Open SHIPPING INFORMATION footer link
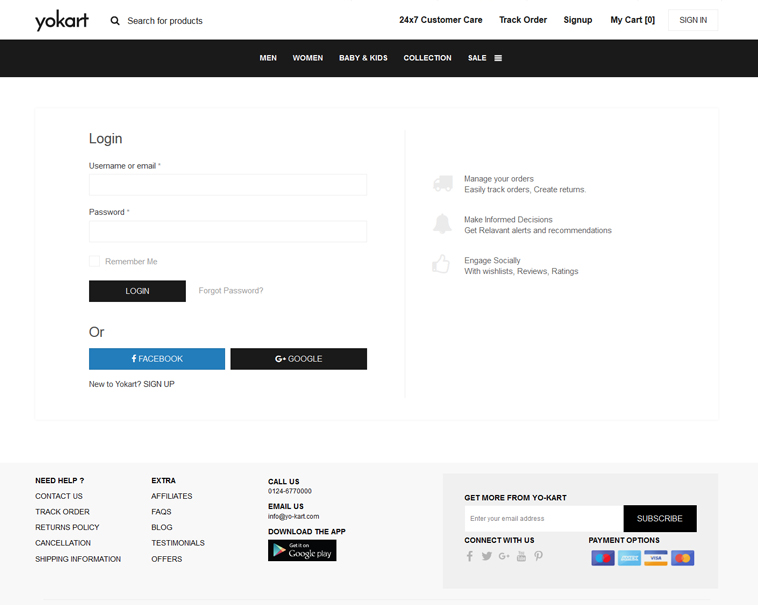 tap(78, 559)
